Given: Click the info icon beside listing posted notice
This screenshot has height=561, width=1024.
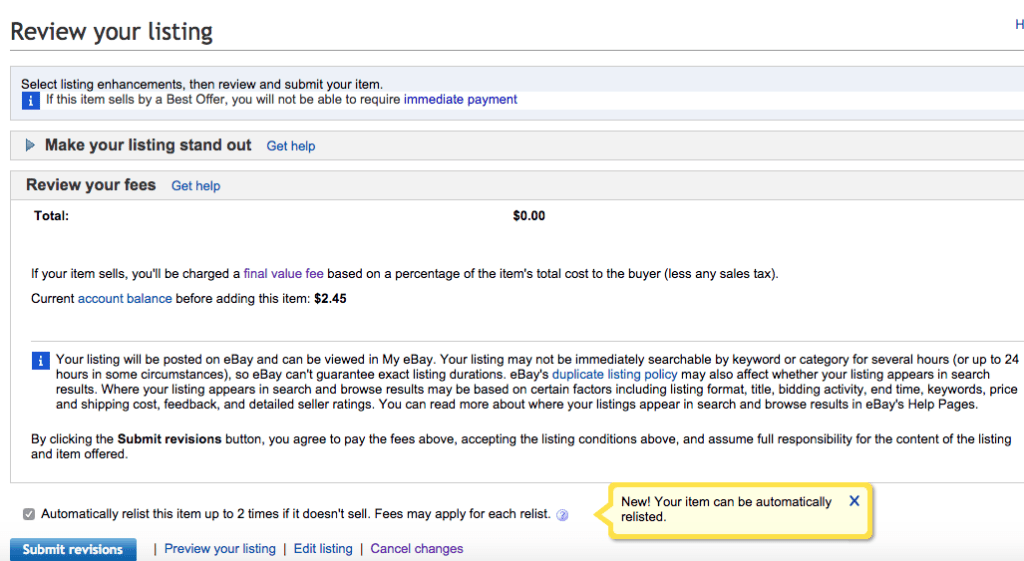Looking at the screenshot, I should pos(40,360).
